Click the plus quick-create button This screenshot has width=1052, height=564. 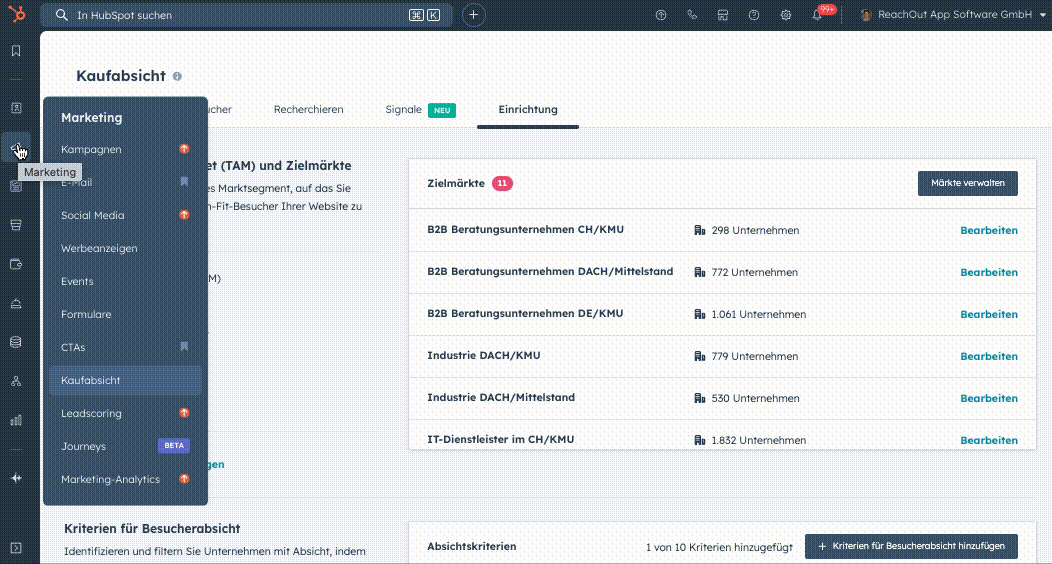point(474,15)
